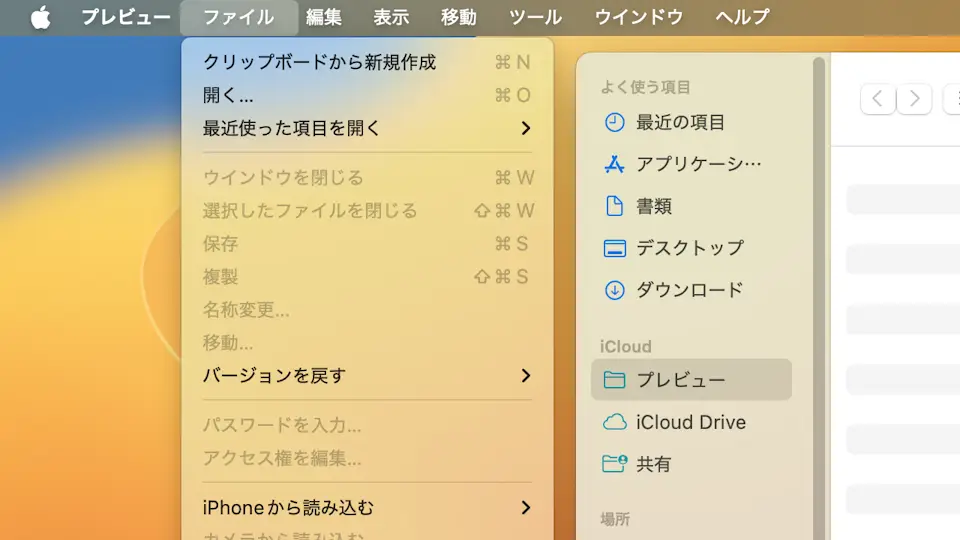Go forward with the right chevron button
960x540 pixels.
tap(914, 98)
